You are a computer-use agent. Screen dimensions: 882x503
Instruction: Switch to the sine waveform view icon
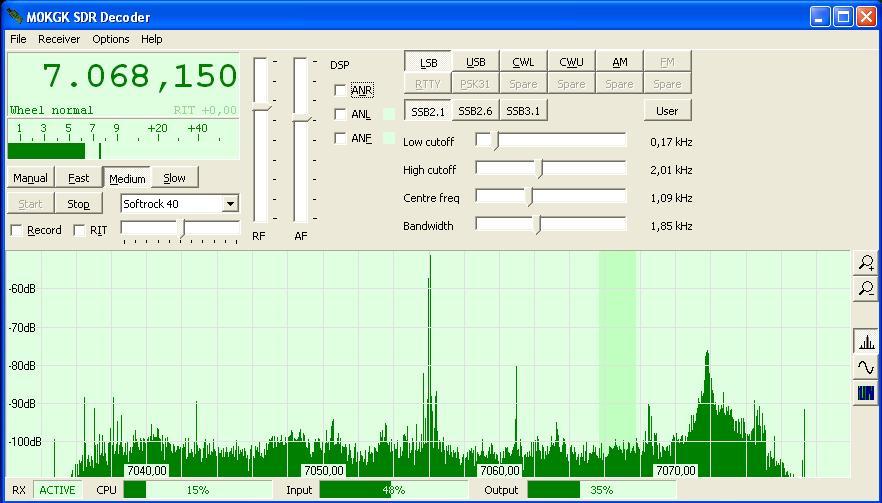point(866,368)
